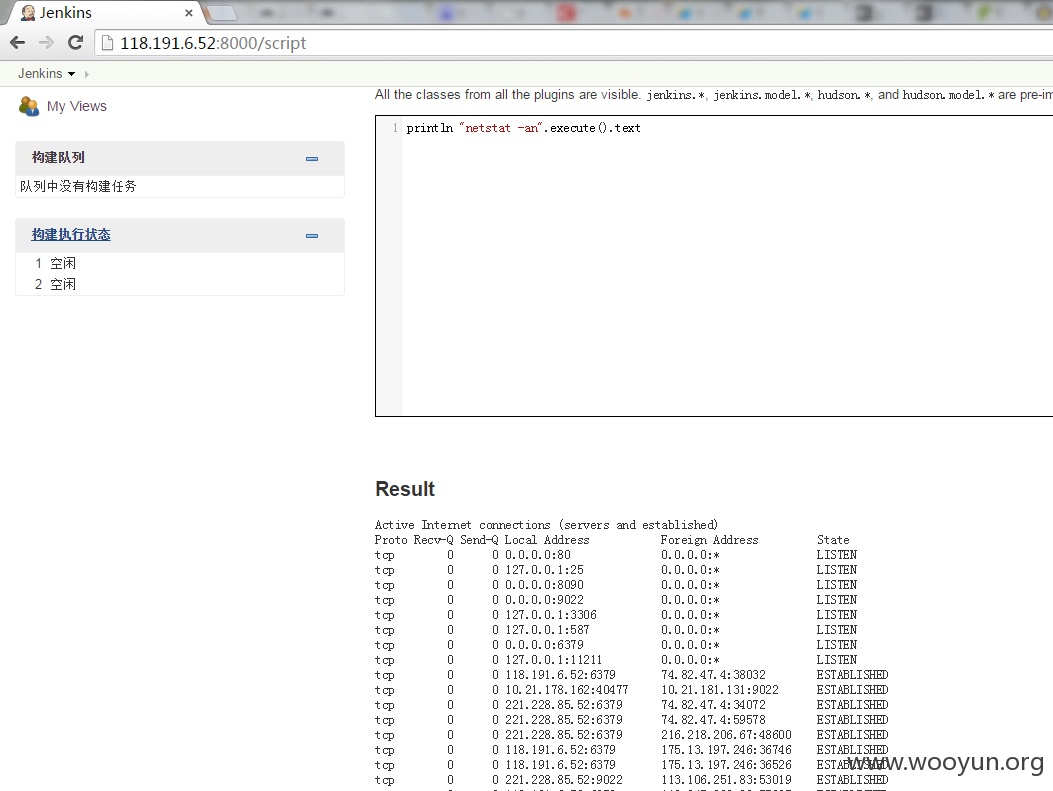Image resolution: width=1053 pixels, height=791 pixels.
Task: Open My Views link
Action: click(77, 106)
